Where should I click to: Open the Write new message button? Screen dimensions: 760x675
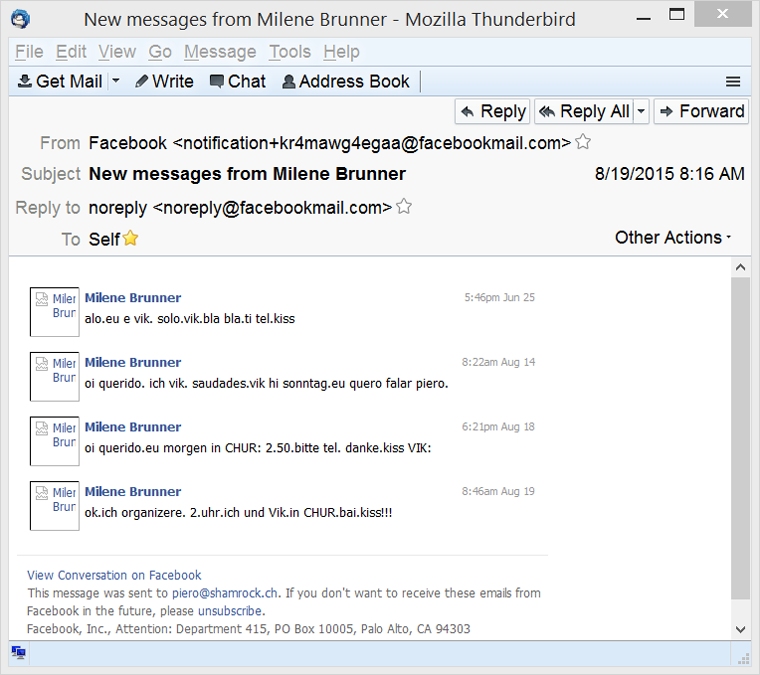[x=164, y=81]
